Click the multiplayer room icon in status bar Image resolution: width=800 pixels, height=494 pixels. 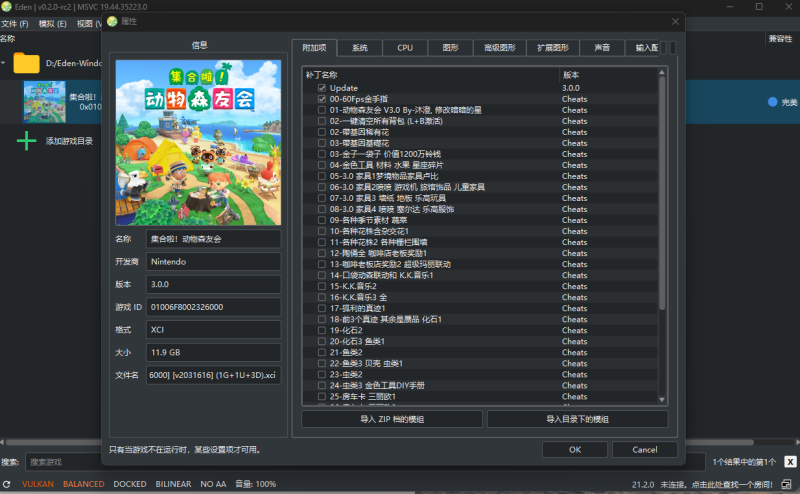coord(786,484)
